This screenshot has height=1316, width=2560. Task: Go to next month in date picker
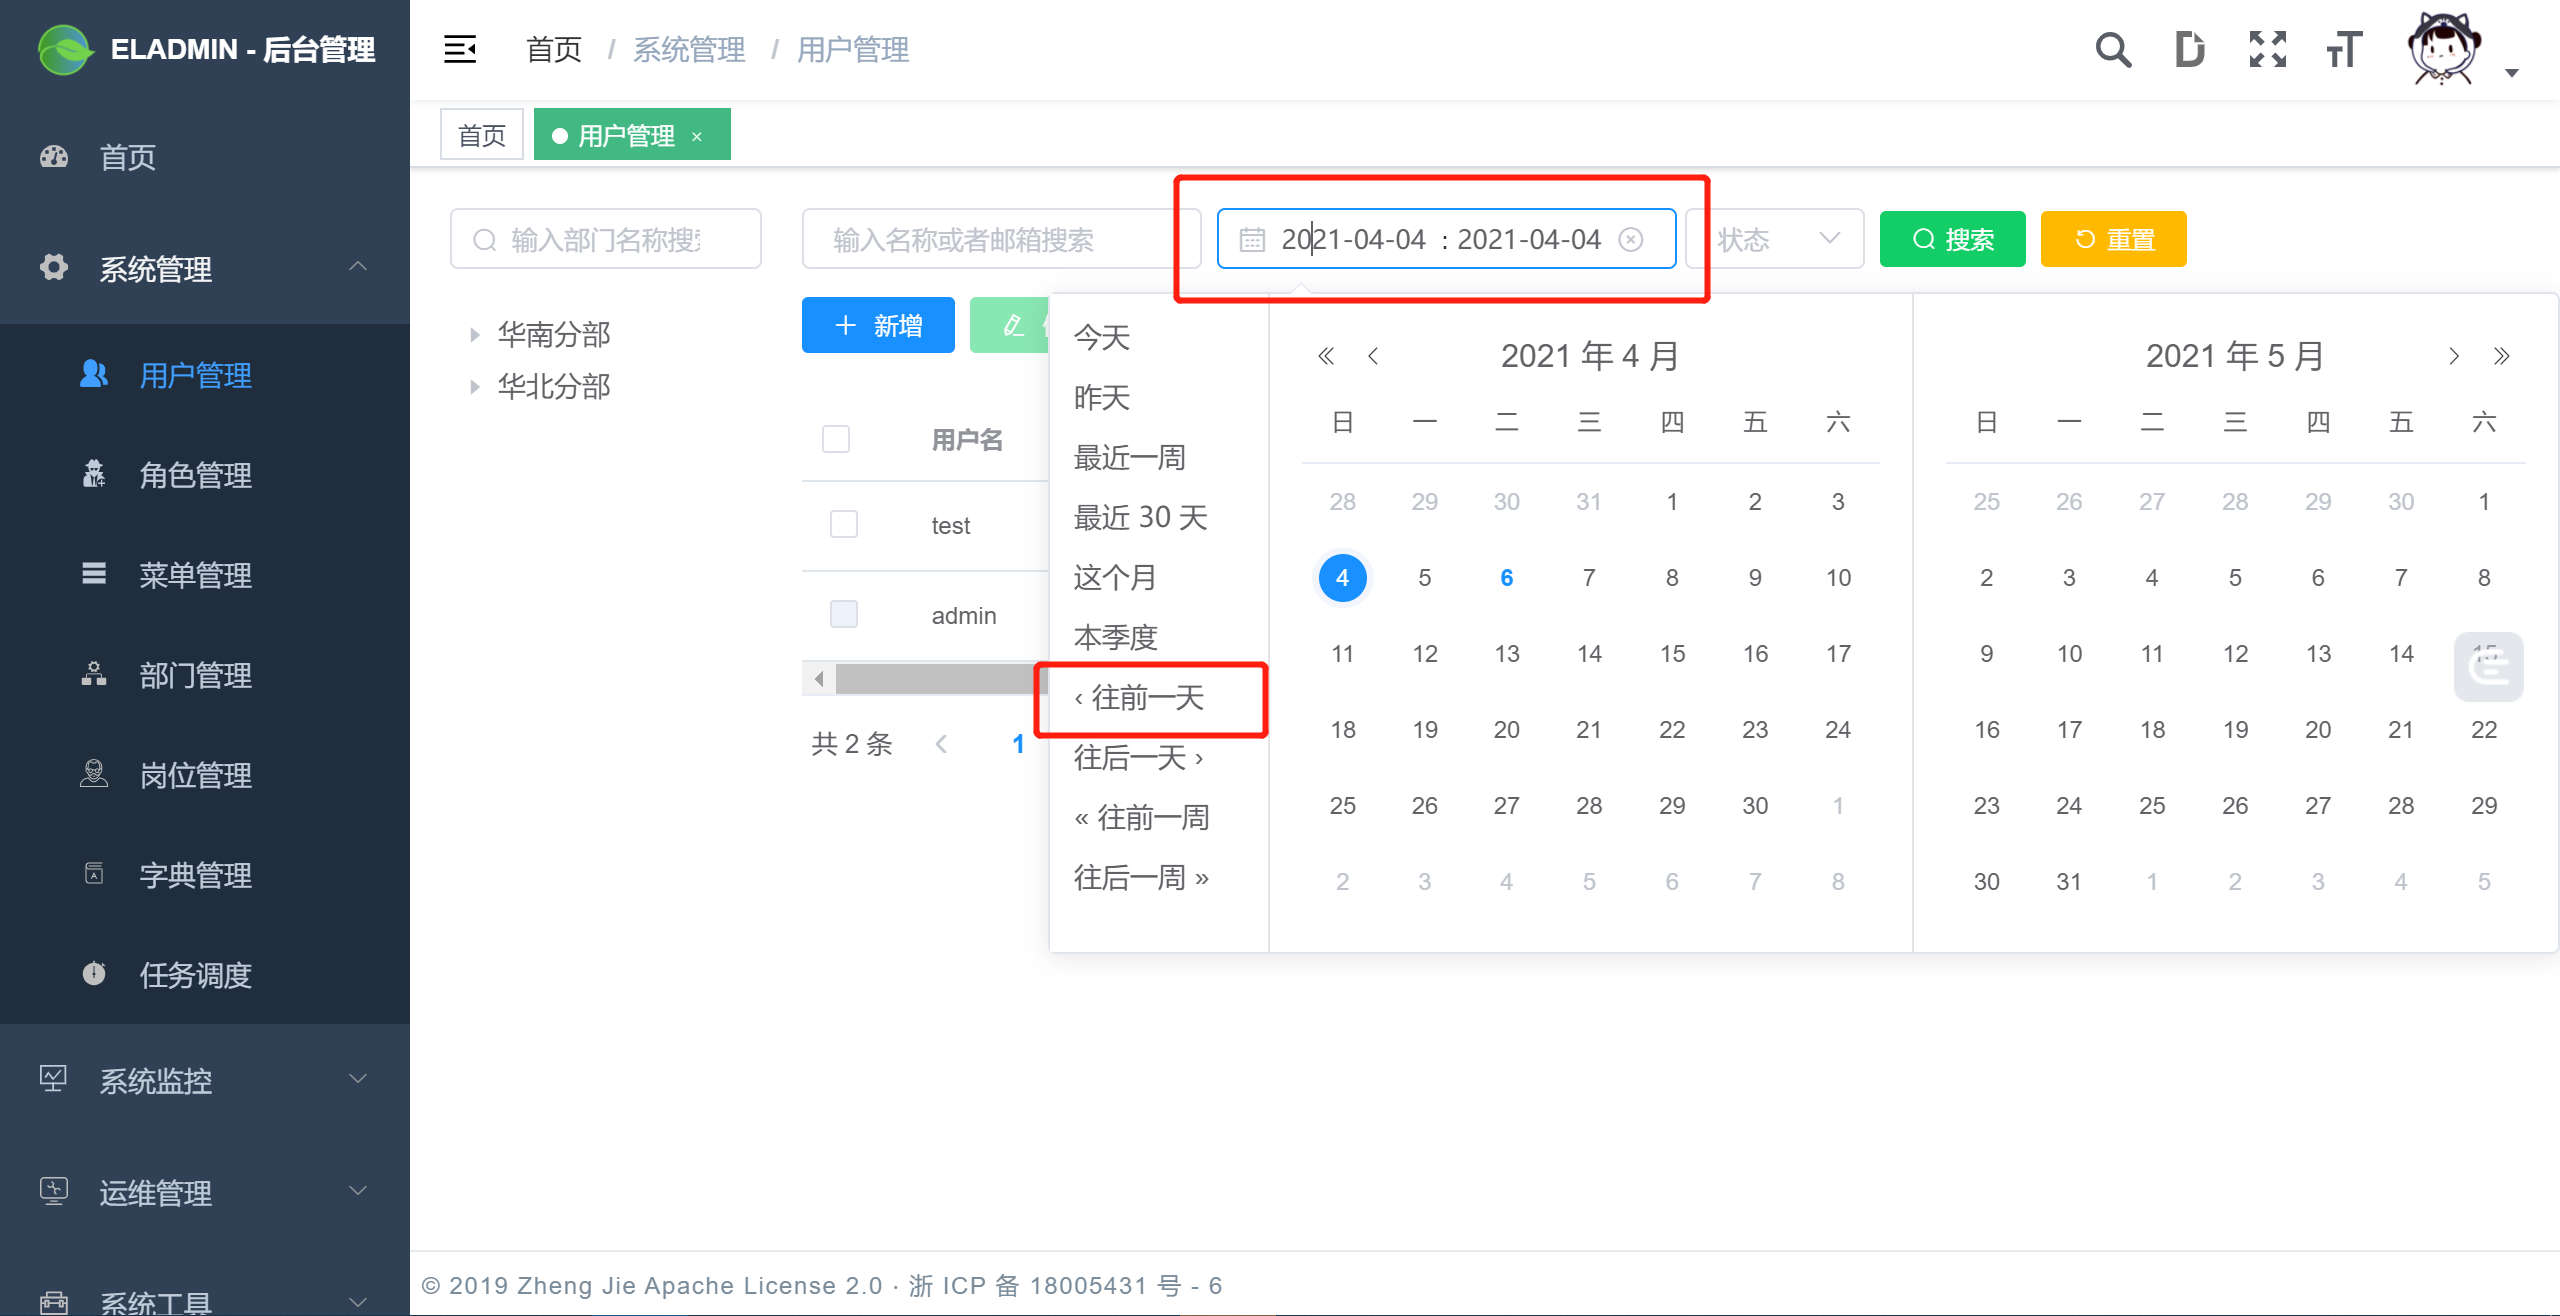[2453, 356]
